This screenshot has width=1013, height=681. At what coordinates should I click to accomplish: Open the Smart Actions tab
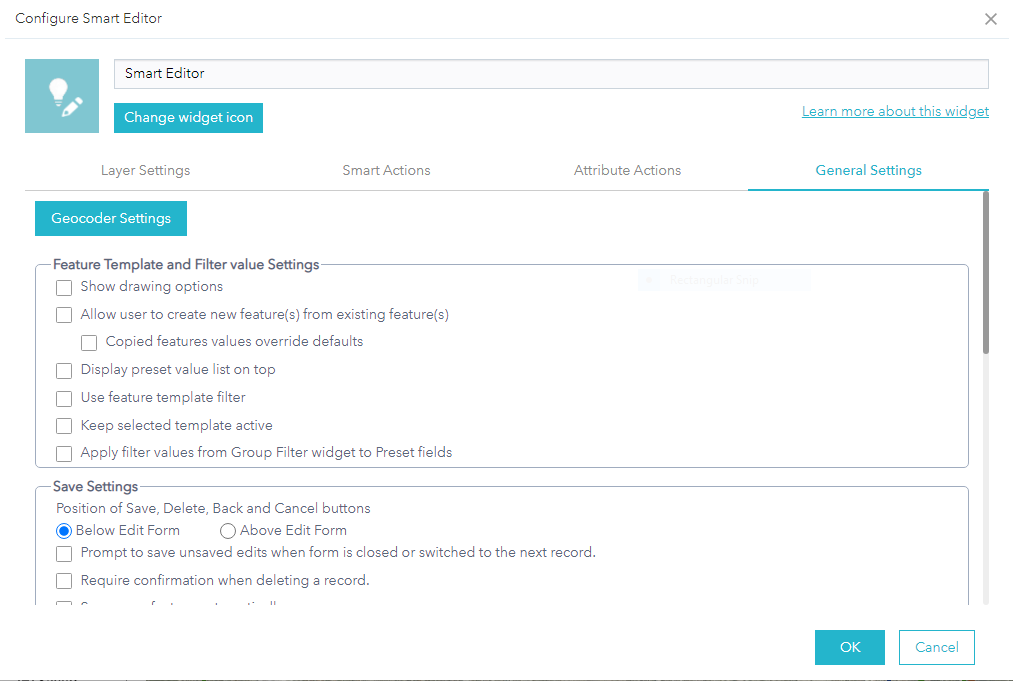click(386, 170)
